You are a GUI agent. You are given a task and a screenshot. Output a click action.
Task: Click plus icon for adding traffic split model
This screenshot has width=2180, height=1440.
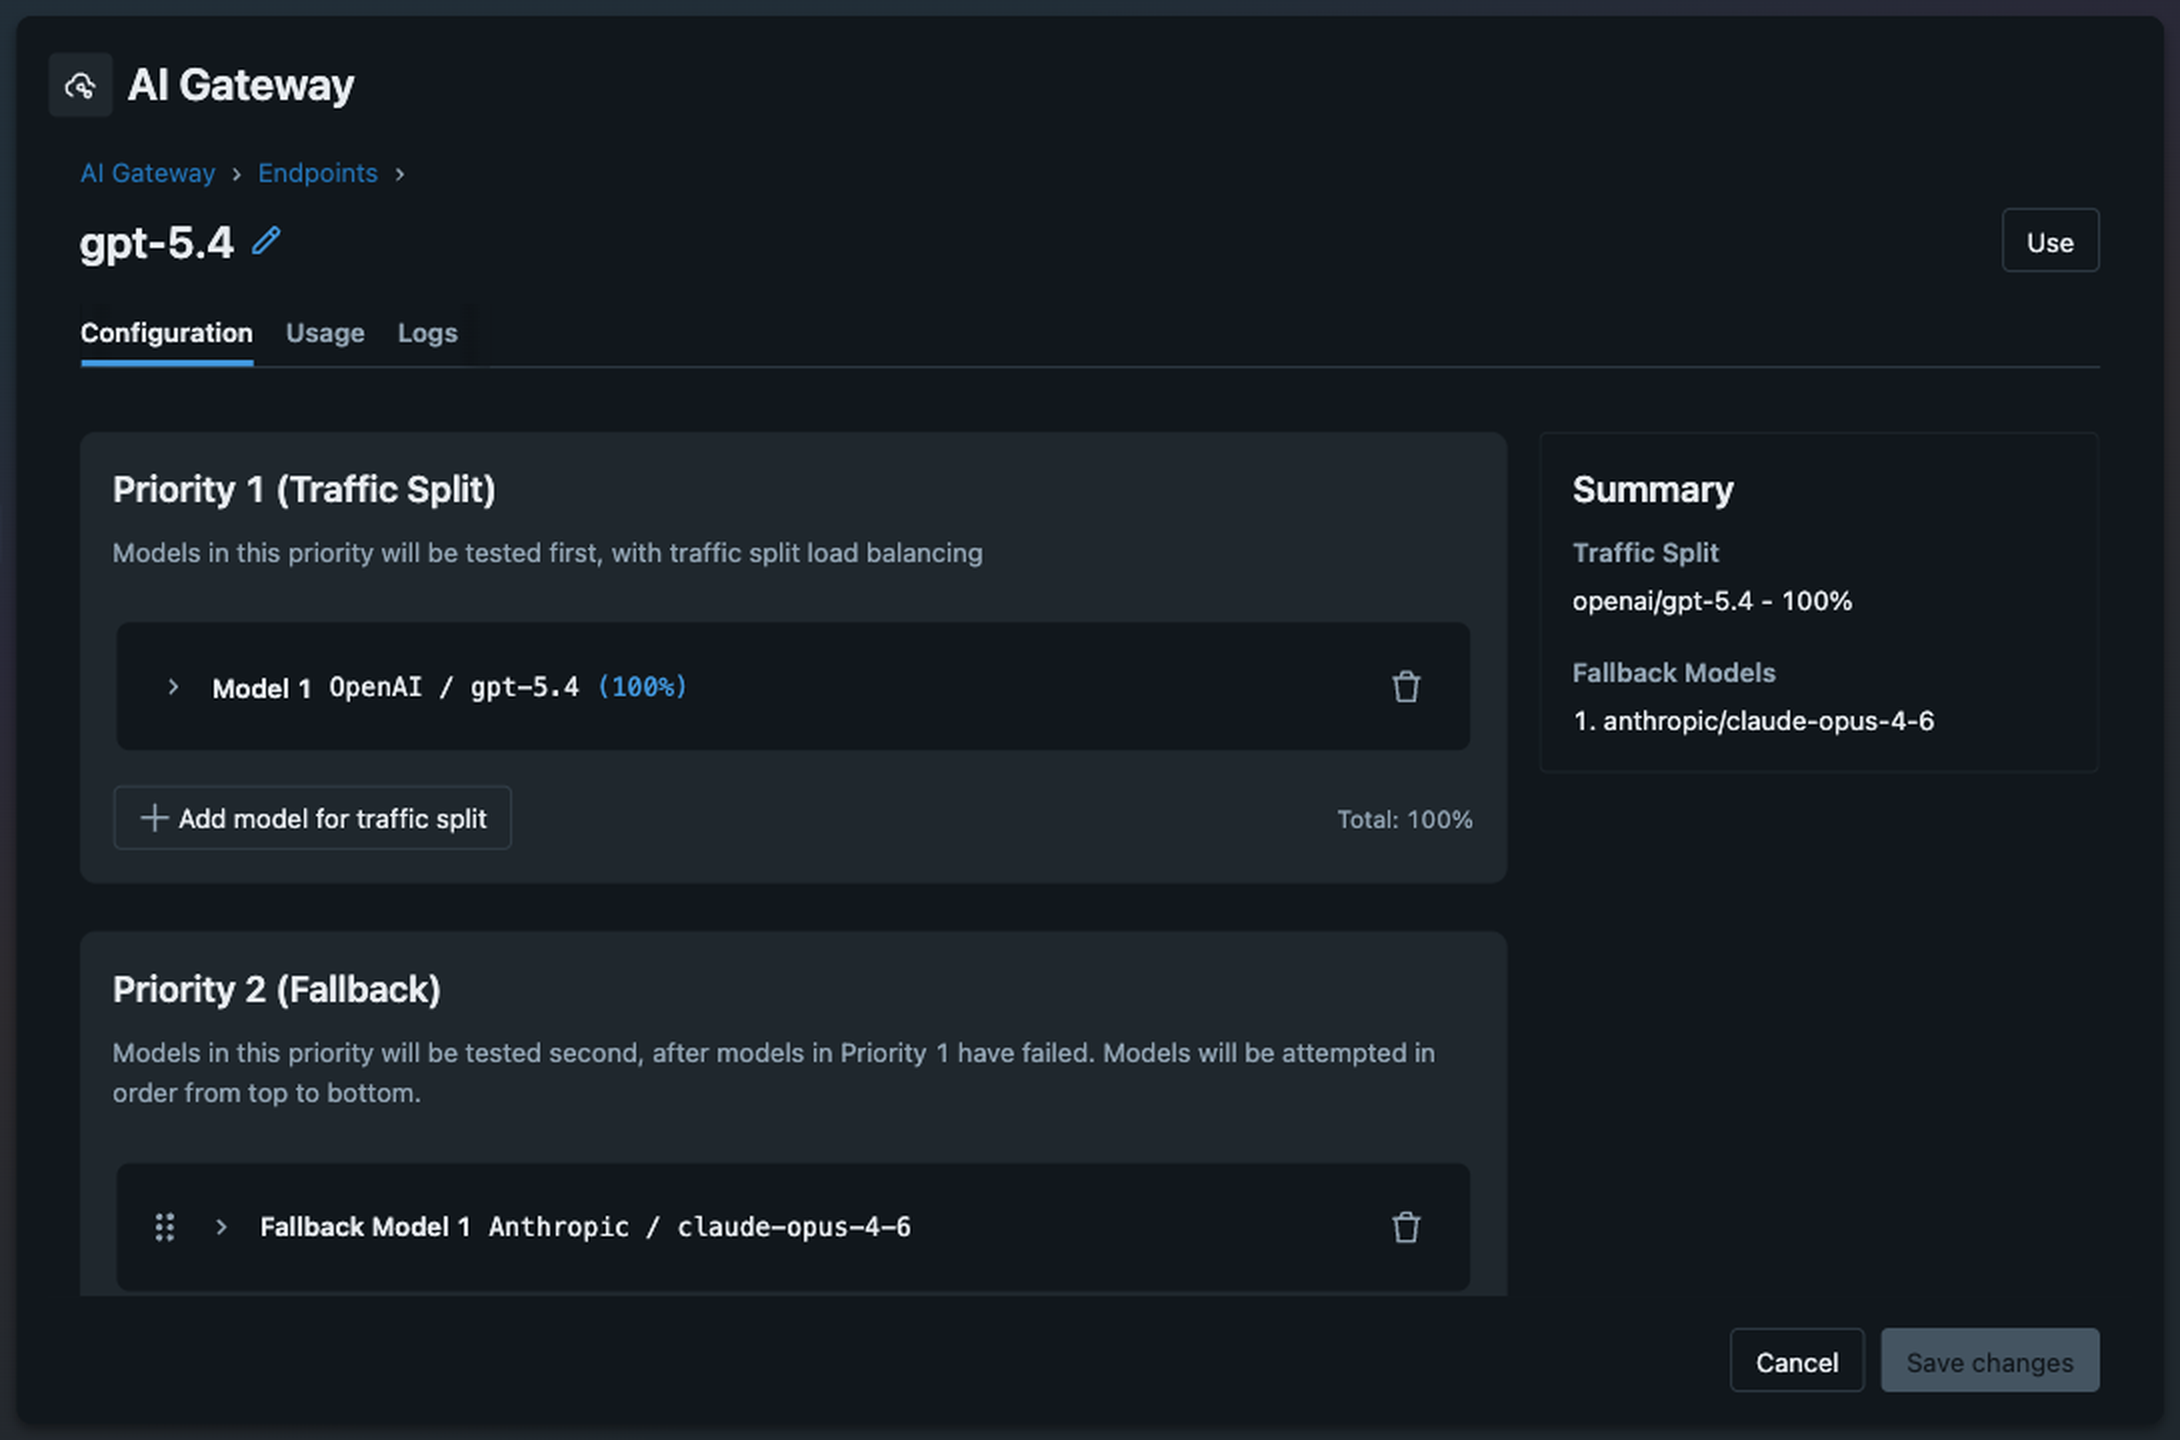[x=154, y=818]
